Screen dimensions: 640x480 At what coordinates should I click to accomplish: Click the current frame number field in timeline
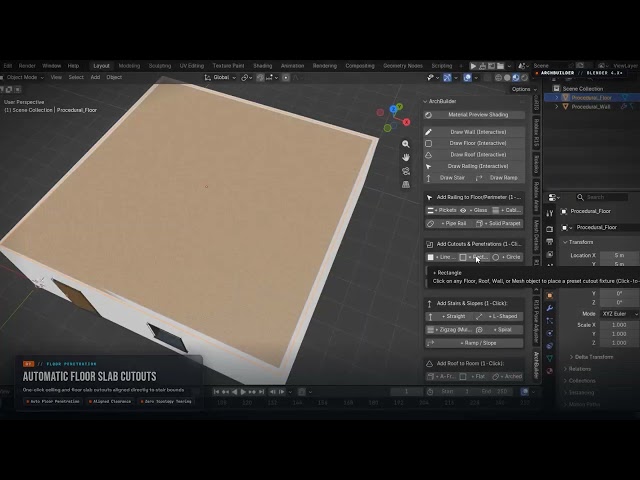[407, 392]
